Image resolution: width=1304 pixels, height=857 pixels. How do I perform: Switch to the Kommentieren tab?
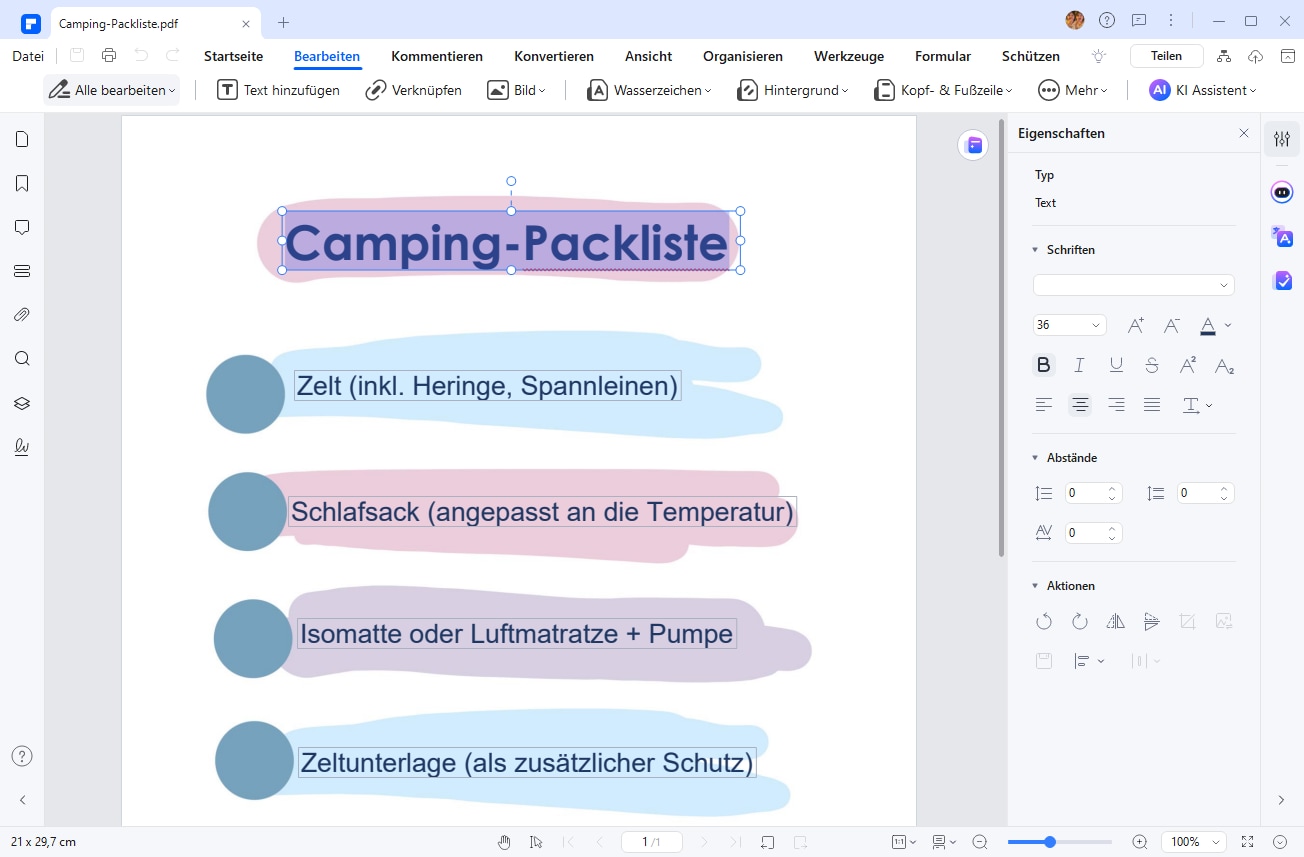pos(437,56)
